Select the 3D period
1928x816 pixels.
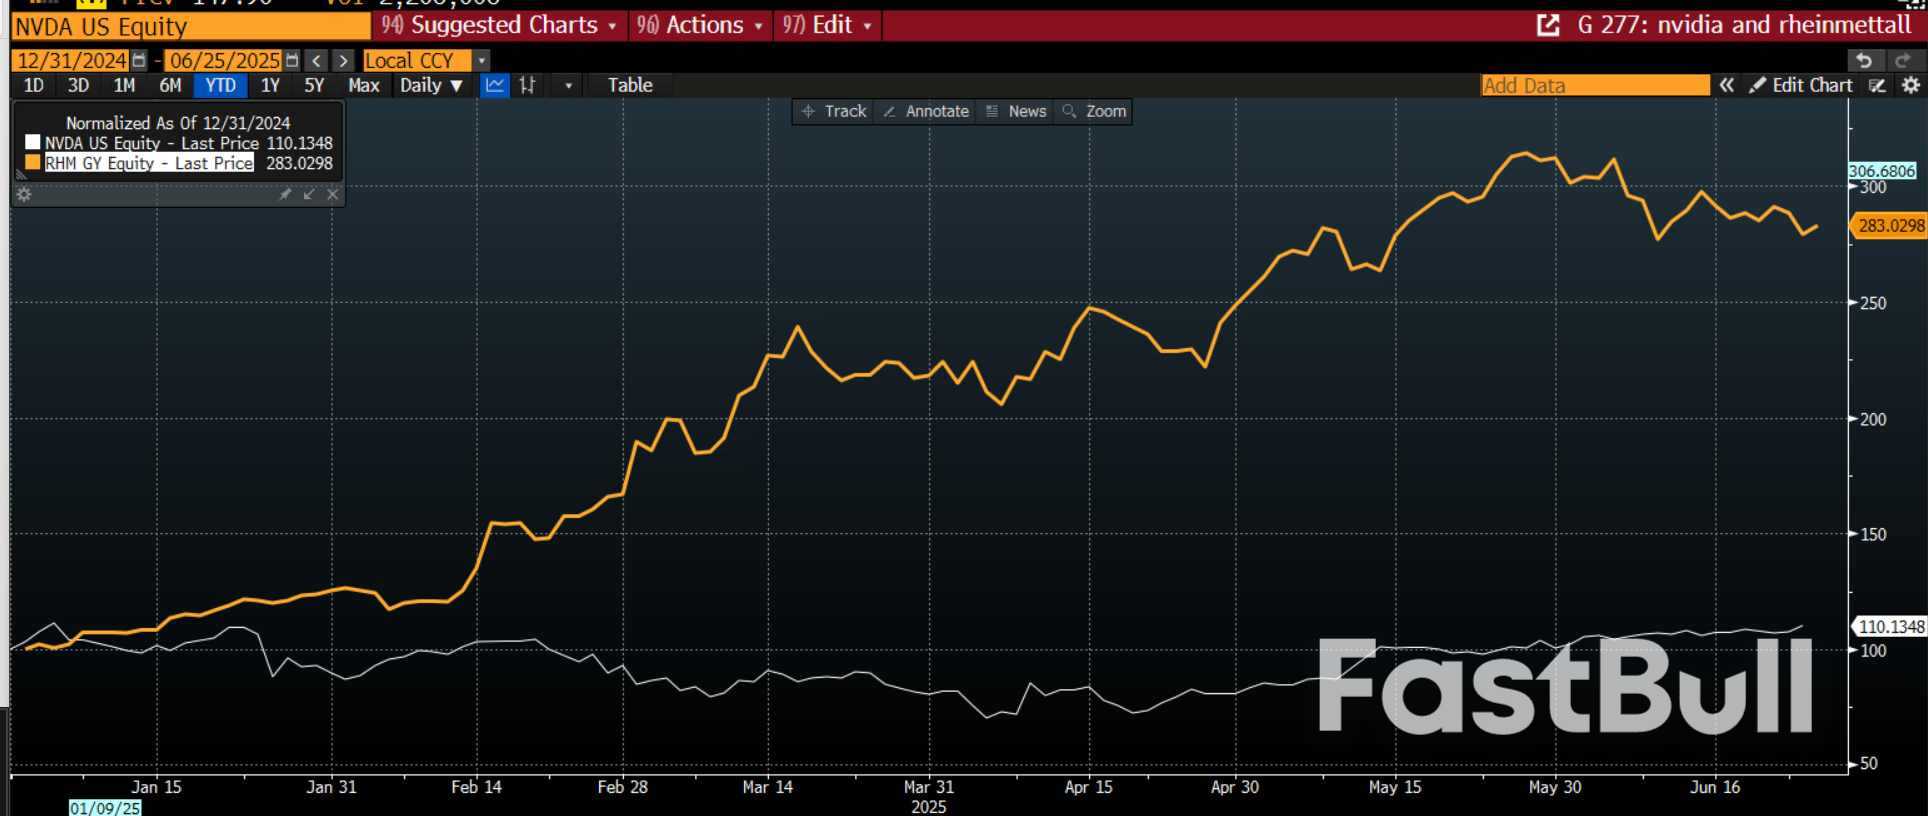point(78,85)
